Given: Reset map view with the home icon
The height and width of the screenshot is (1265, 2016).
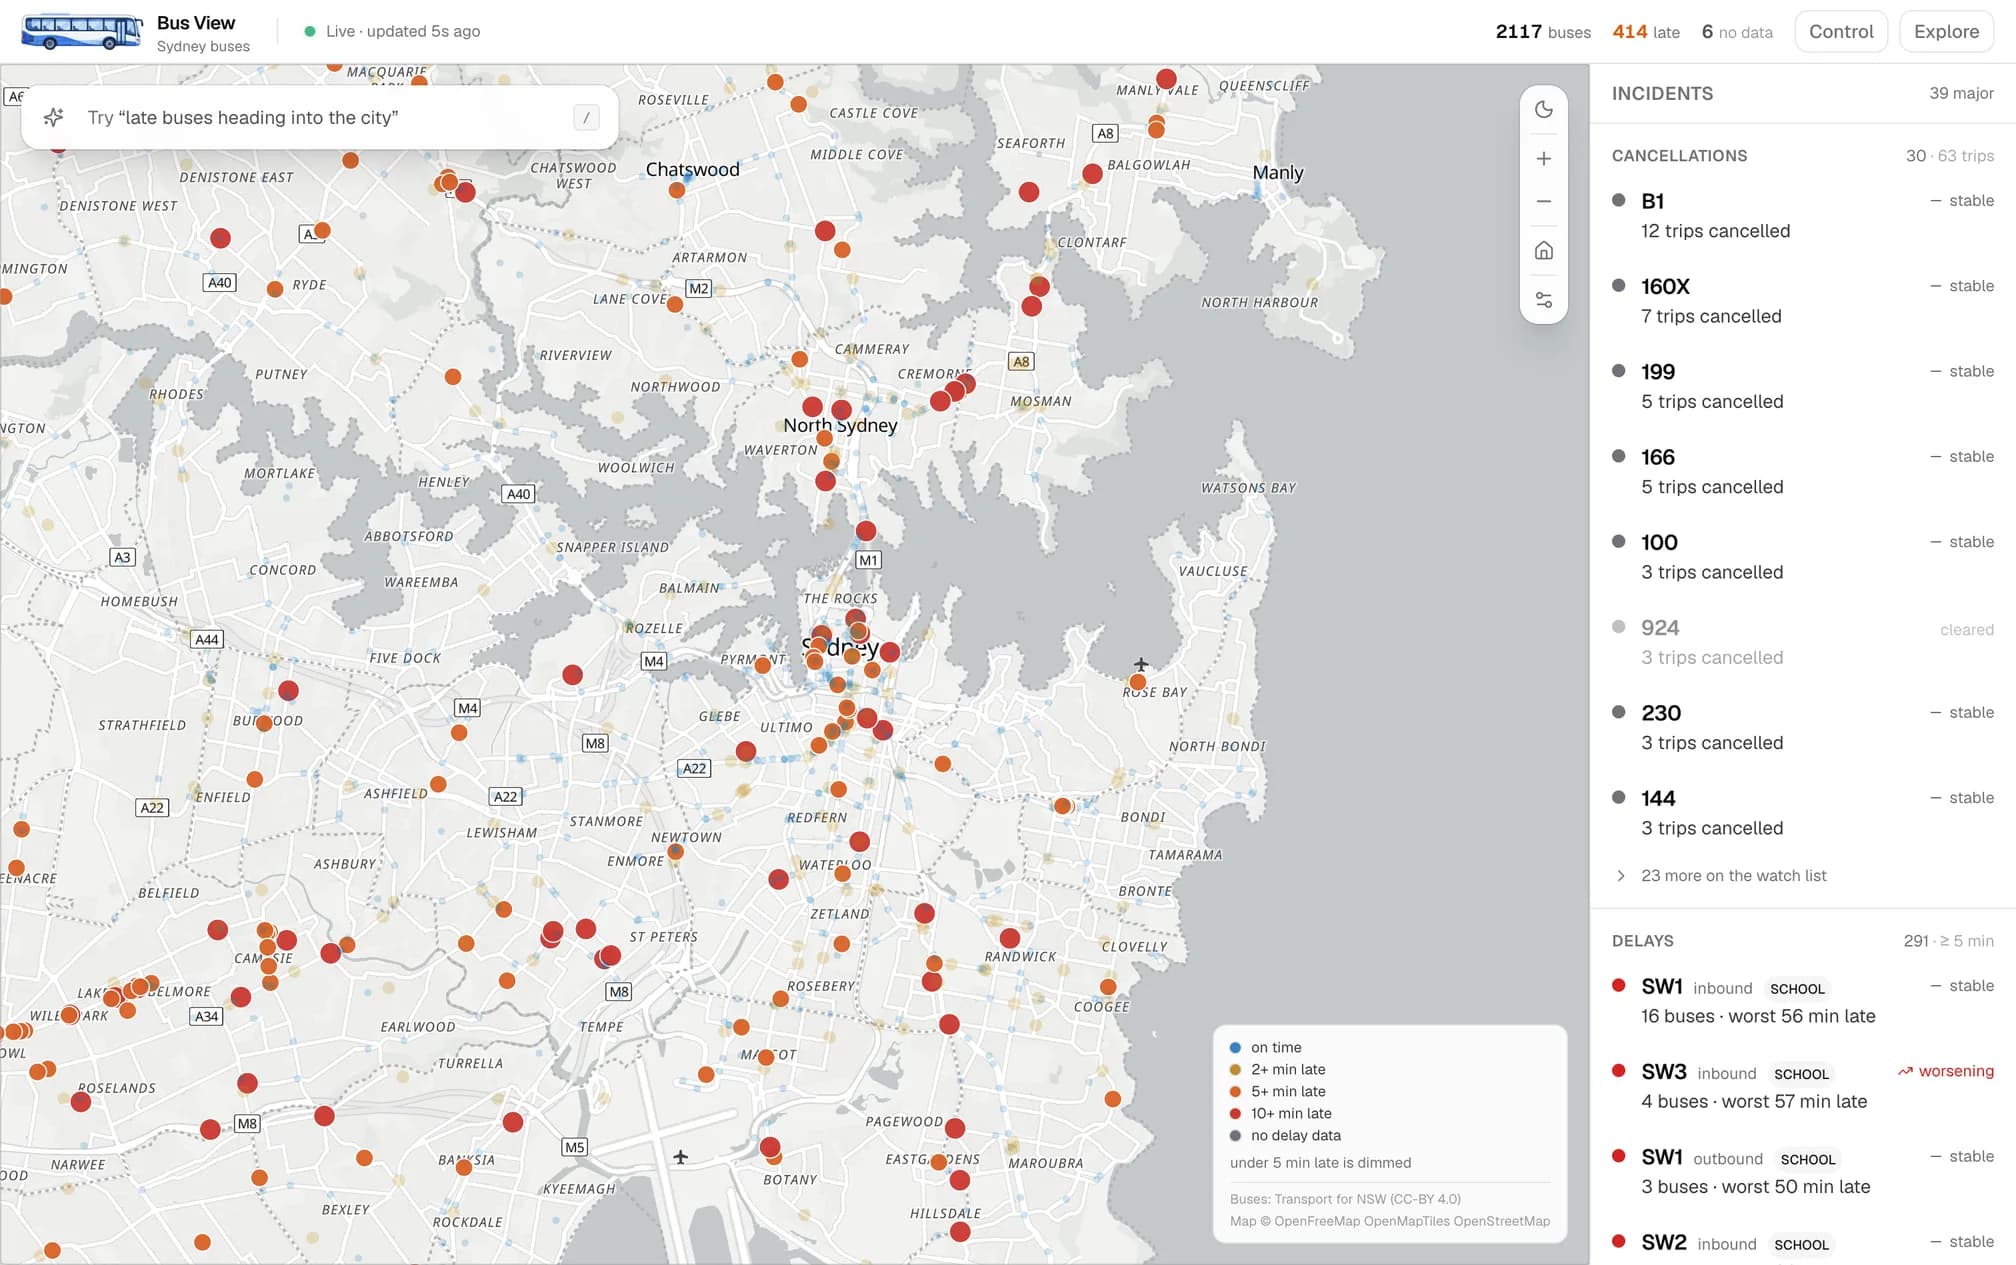Looking at the screenshot, I should click(1544, 251).
